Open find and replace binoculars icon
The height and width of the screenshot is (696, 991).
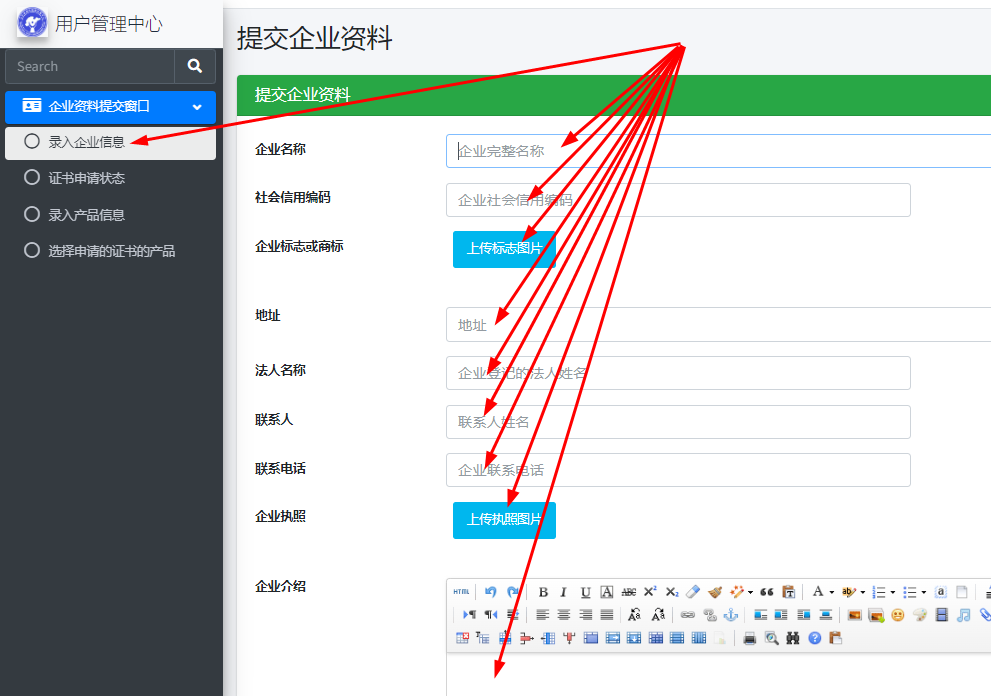tap(793, 638)
